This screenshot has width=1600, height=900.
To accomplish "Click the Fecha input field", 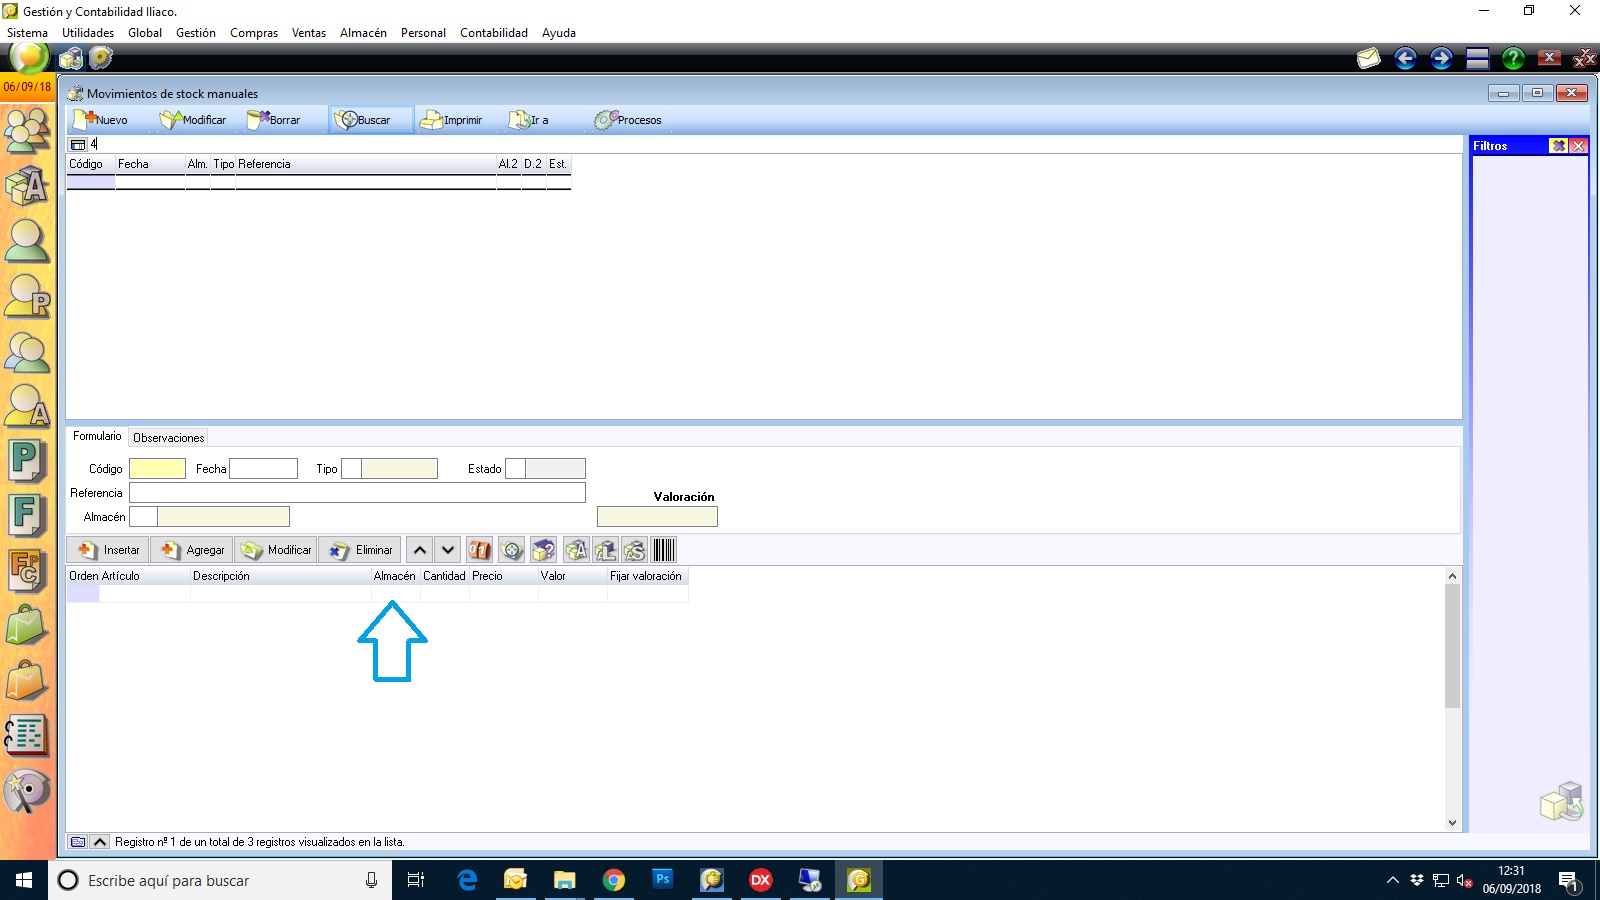I will 263,469.
